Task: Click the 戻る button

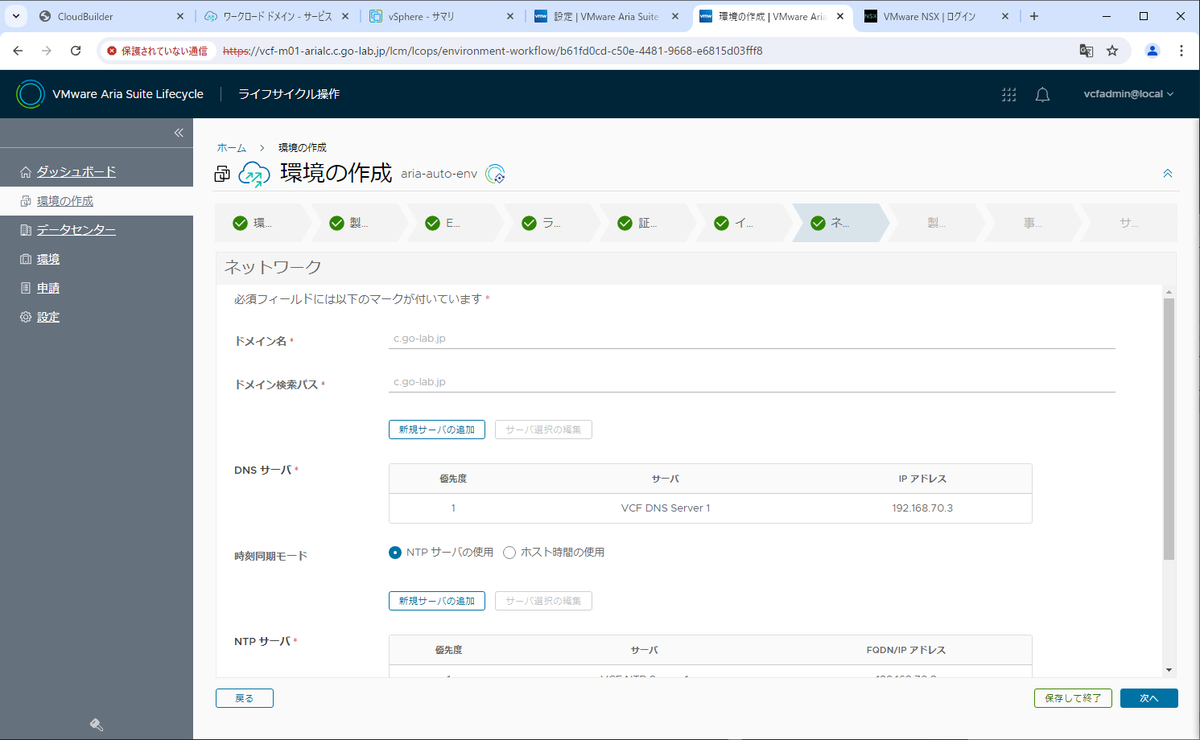Action: point(245,698)
